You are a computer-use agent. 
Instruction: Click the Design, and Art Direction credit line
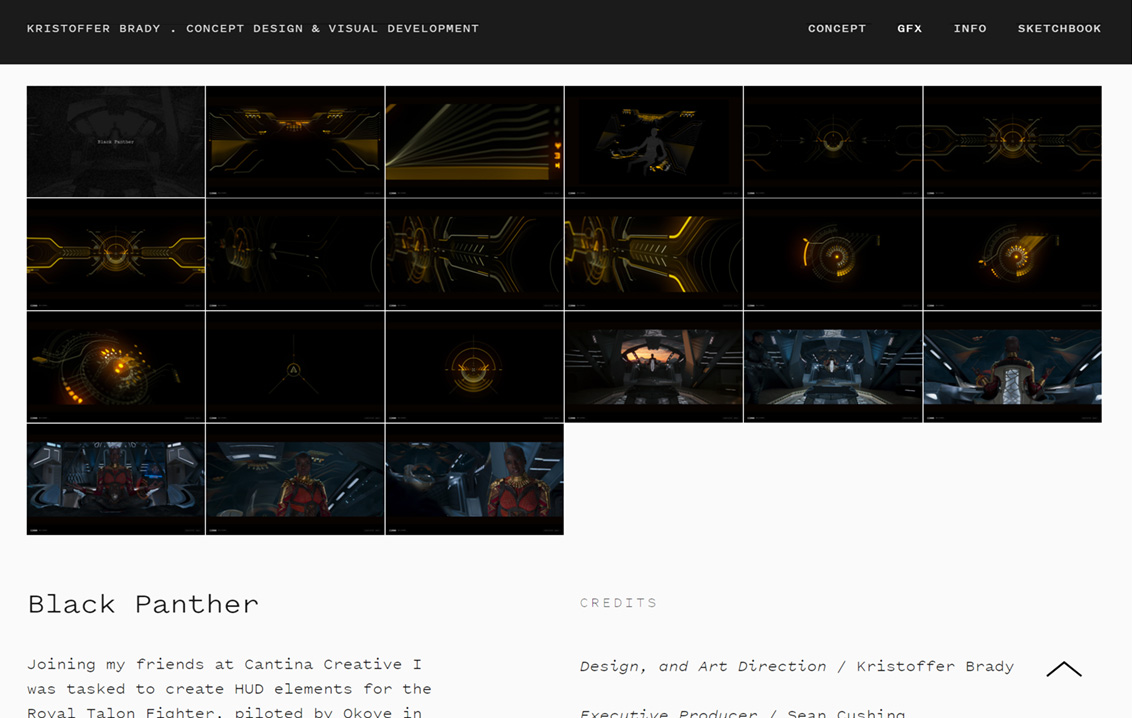pyautogui.click(x=796, y=667)
